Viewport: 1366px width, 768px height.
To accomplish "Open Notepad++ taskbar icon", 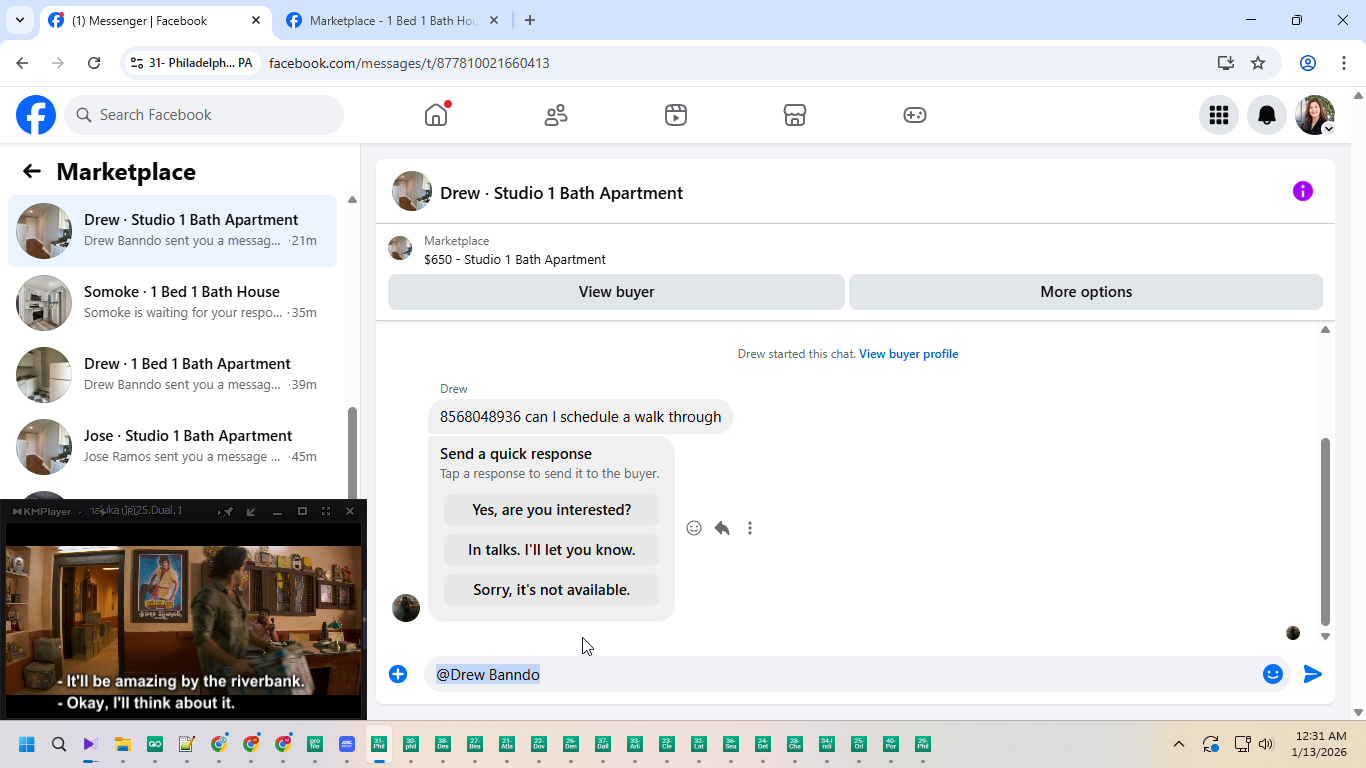I will point(187,744).
